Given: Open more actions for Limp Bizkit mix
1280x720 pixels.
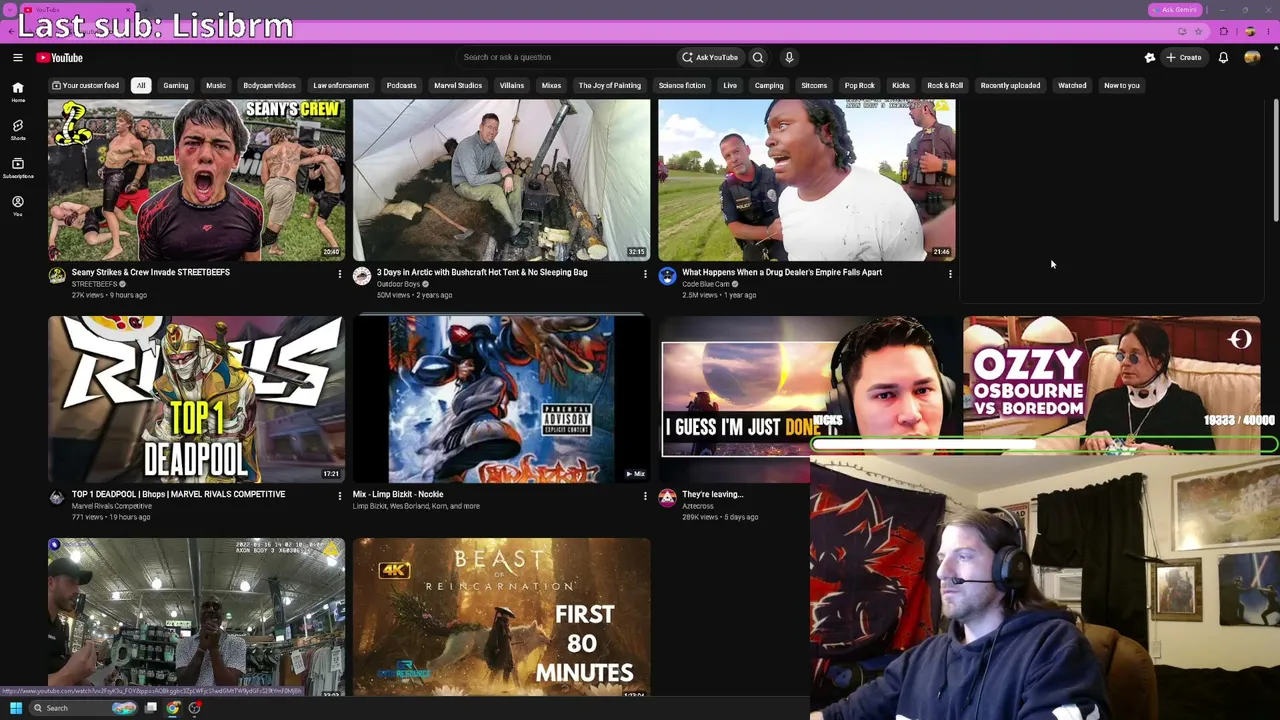Looking at the screenshot, I should click(644, 496).
